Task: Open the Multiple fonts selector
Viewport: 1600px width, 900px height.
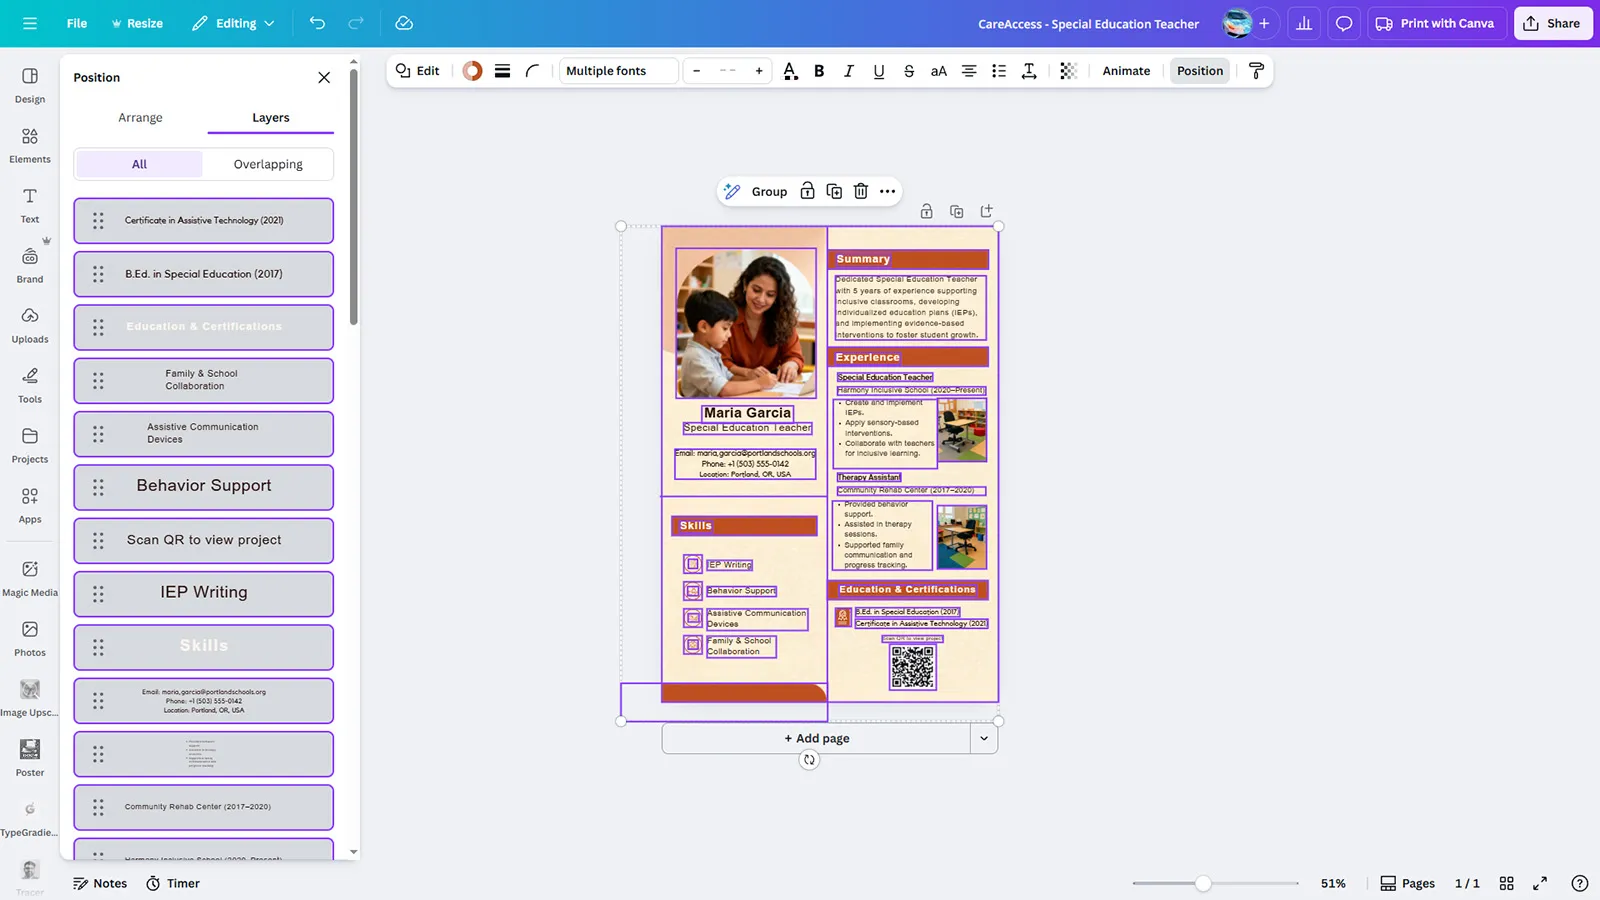Action: click(618, 71)
